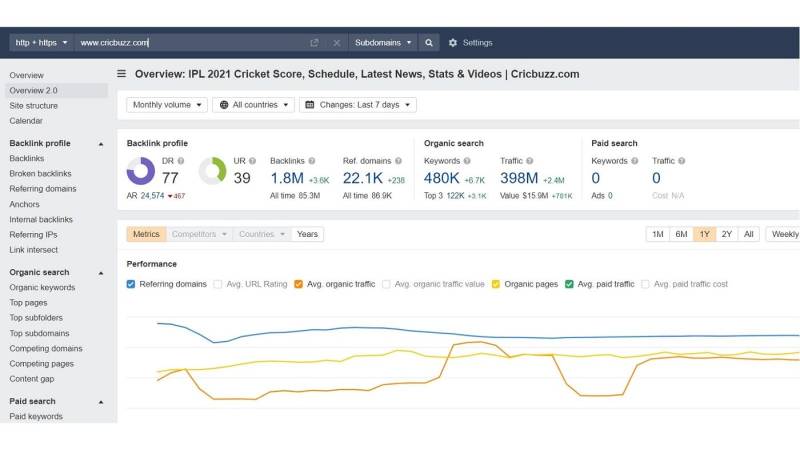This screenshot has width=800, height=450.
Task: Toggle Referring domains checkbox
Action: coord(131,284)
